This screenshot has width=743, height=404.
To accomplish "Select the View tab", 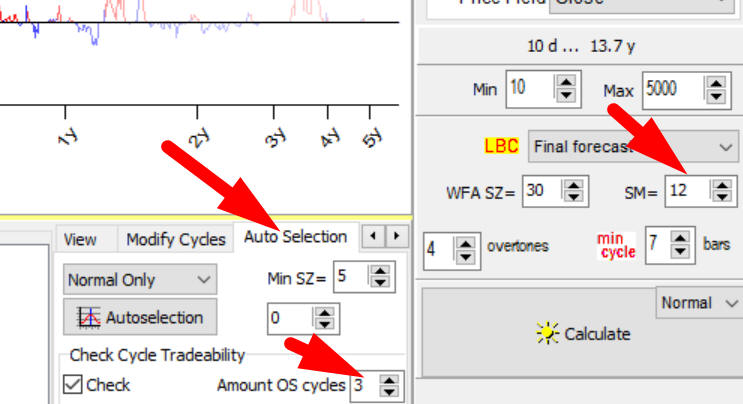I will click(80, 239).
